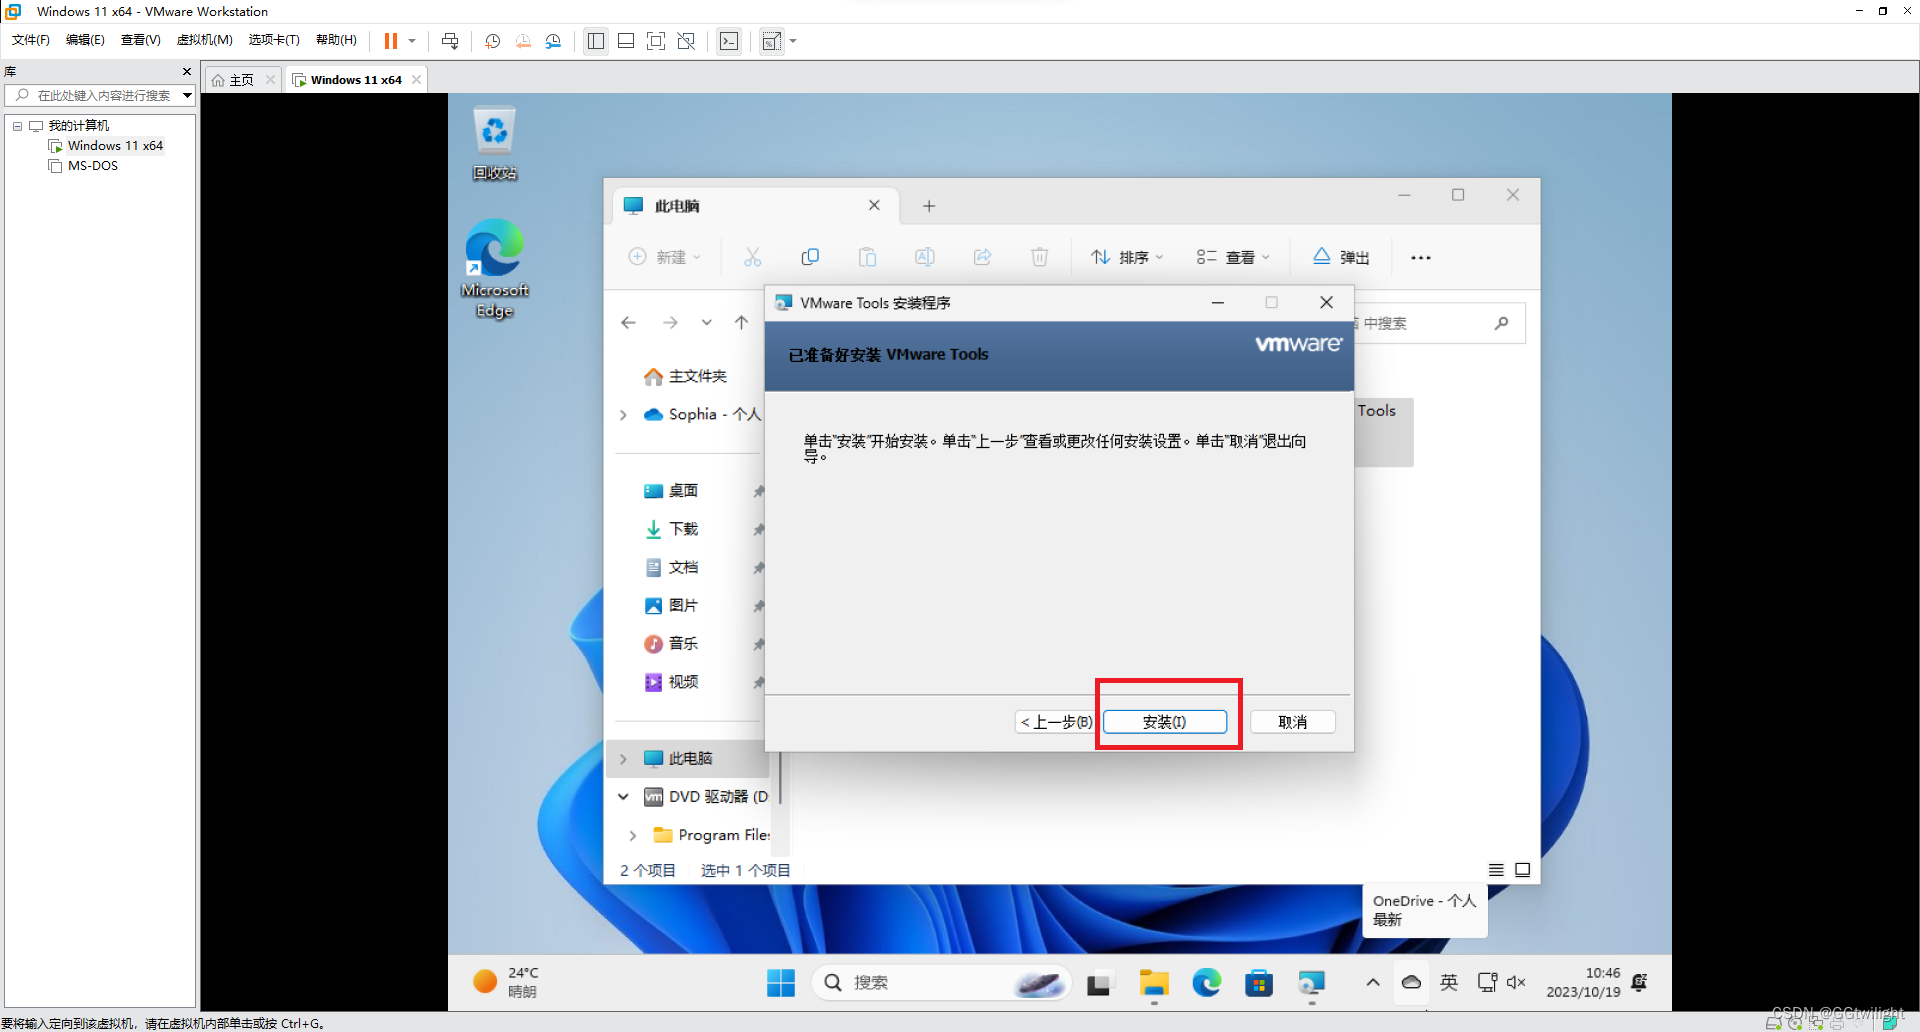1920x1032 pixels.
Task: Show or hide the console thumbnail bar
Action: click(x=626, y=41)
